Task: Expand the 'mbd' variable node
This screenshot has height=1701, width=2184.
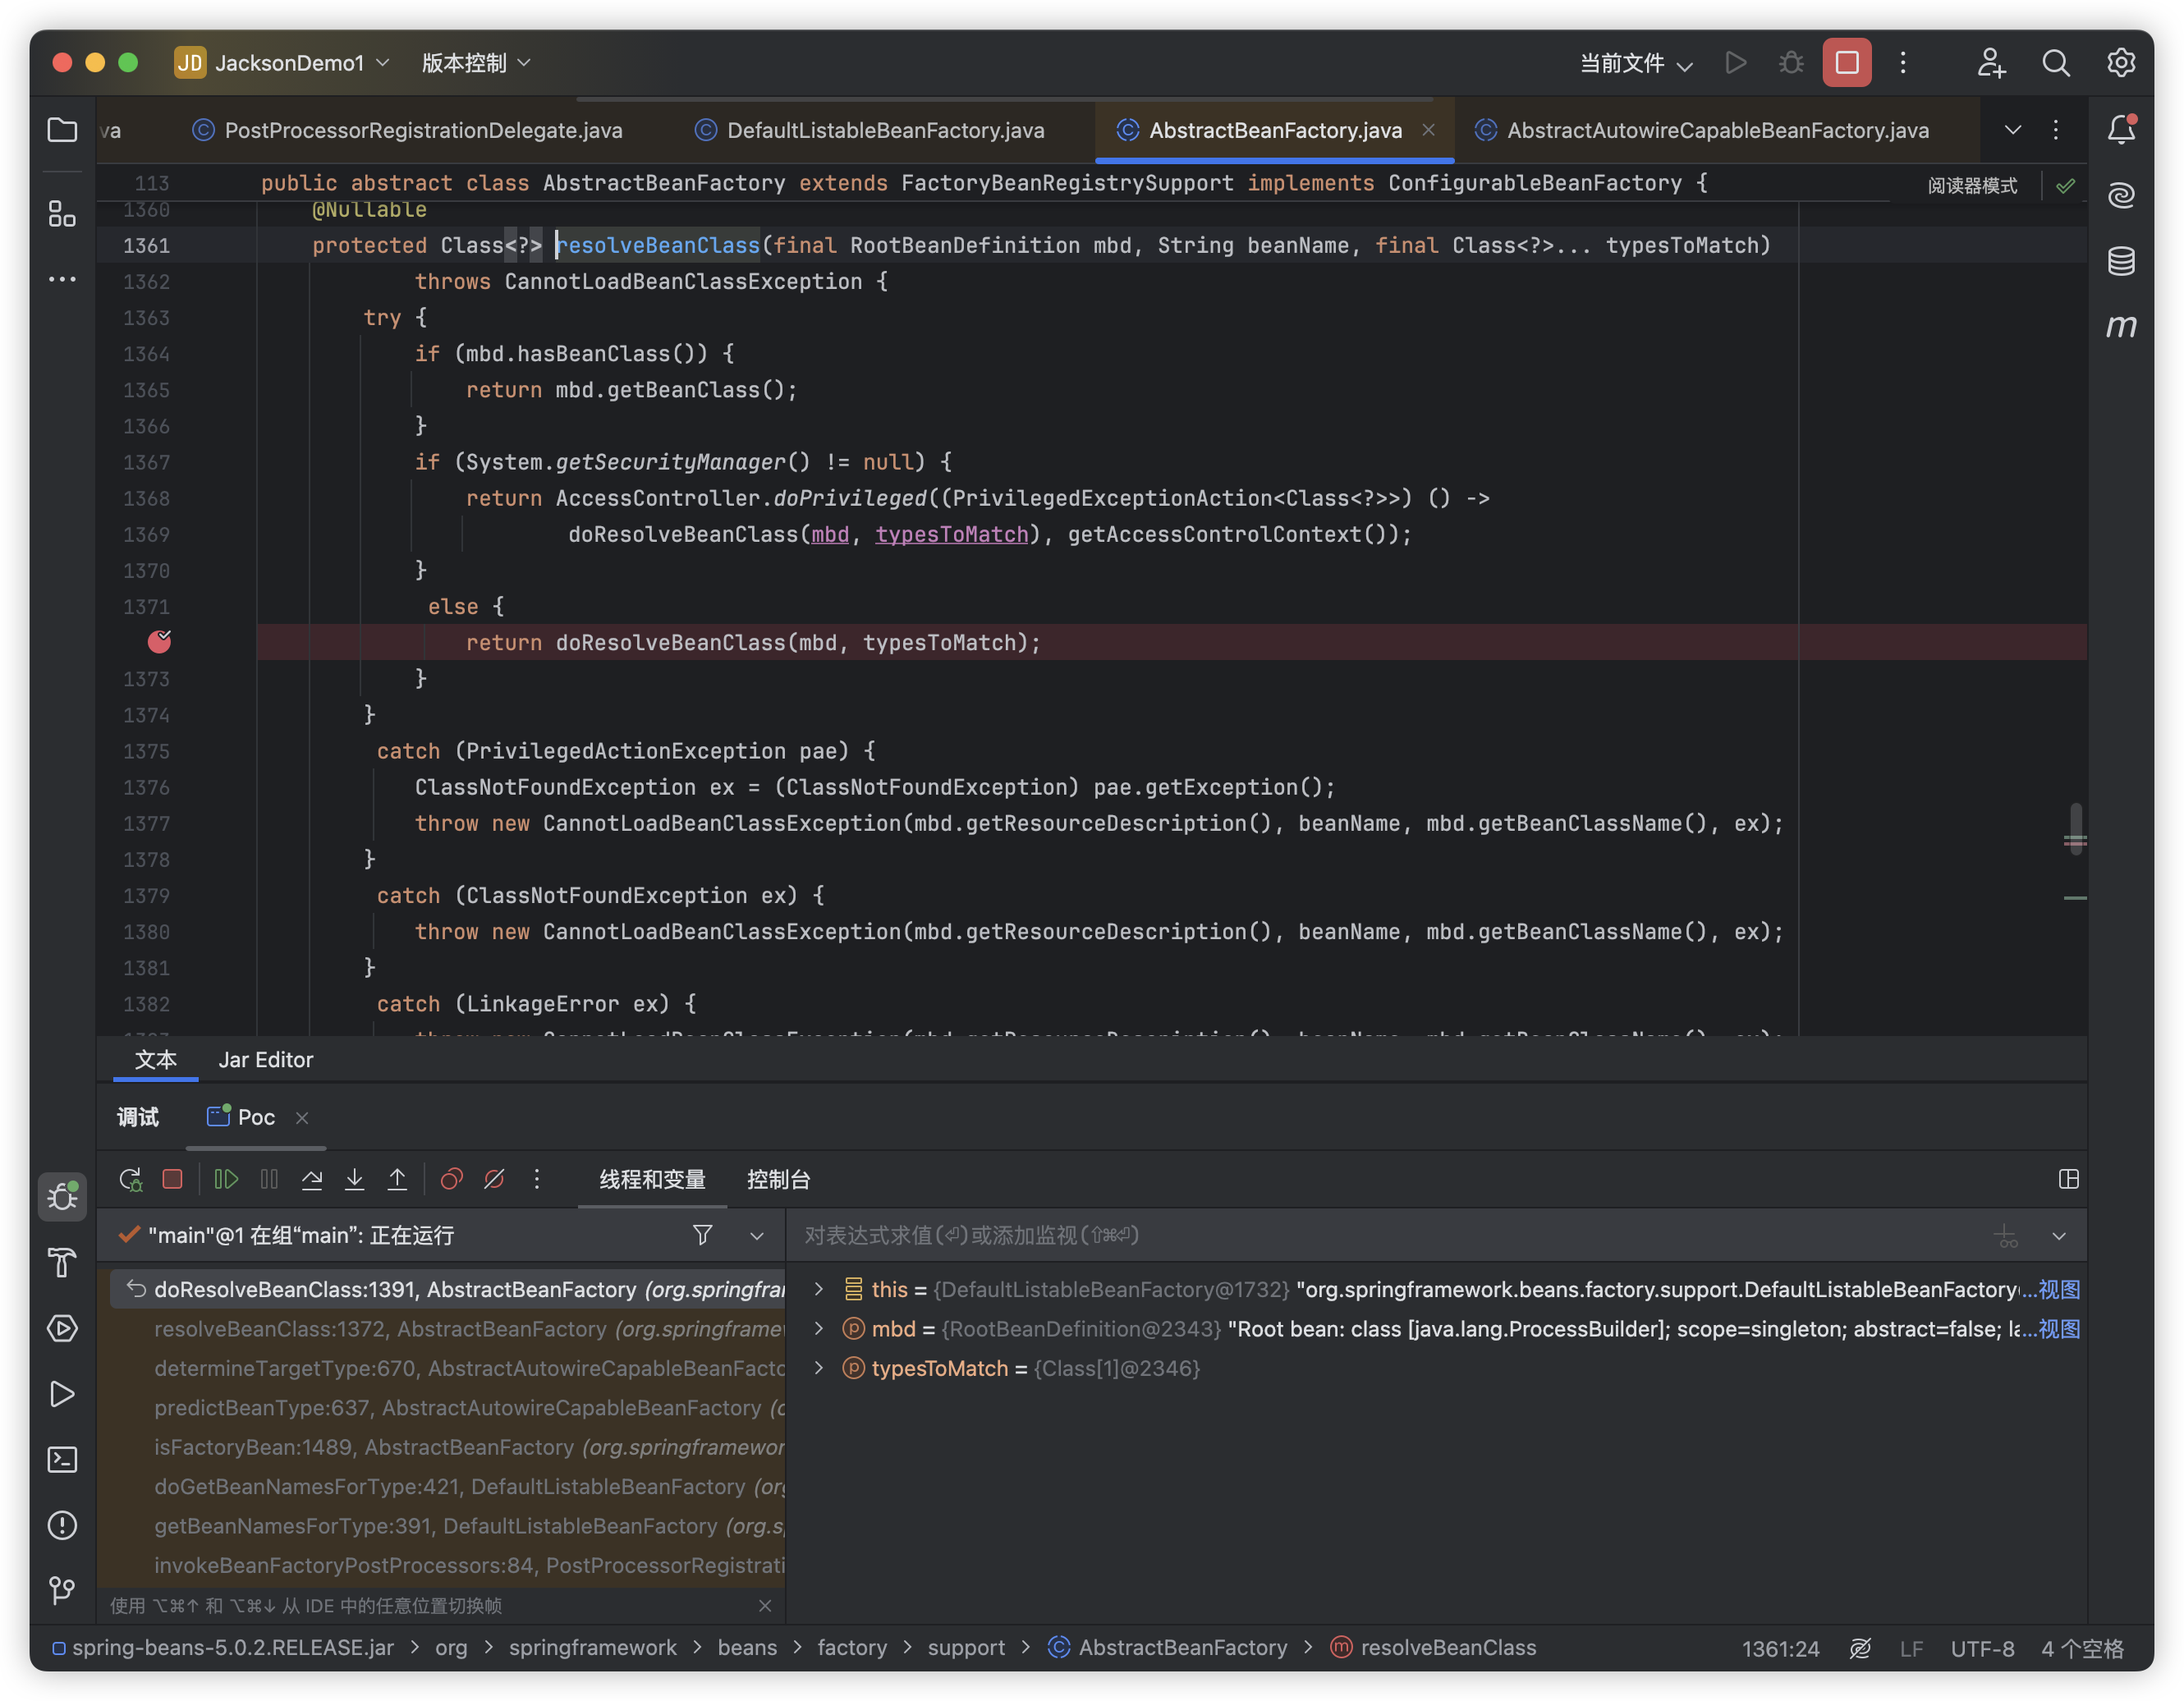Action: 819,1329
